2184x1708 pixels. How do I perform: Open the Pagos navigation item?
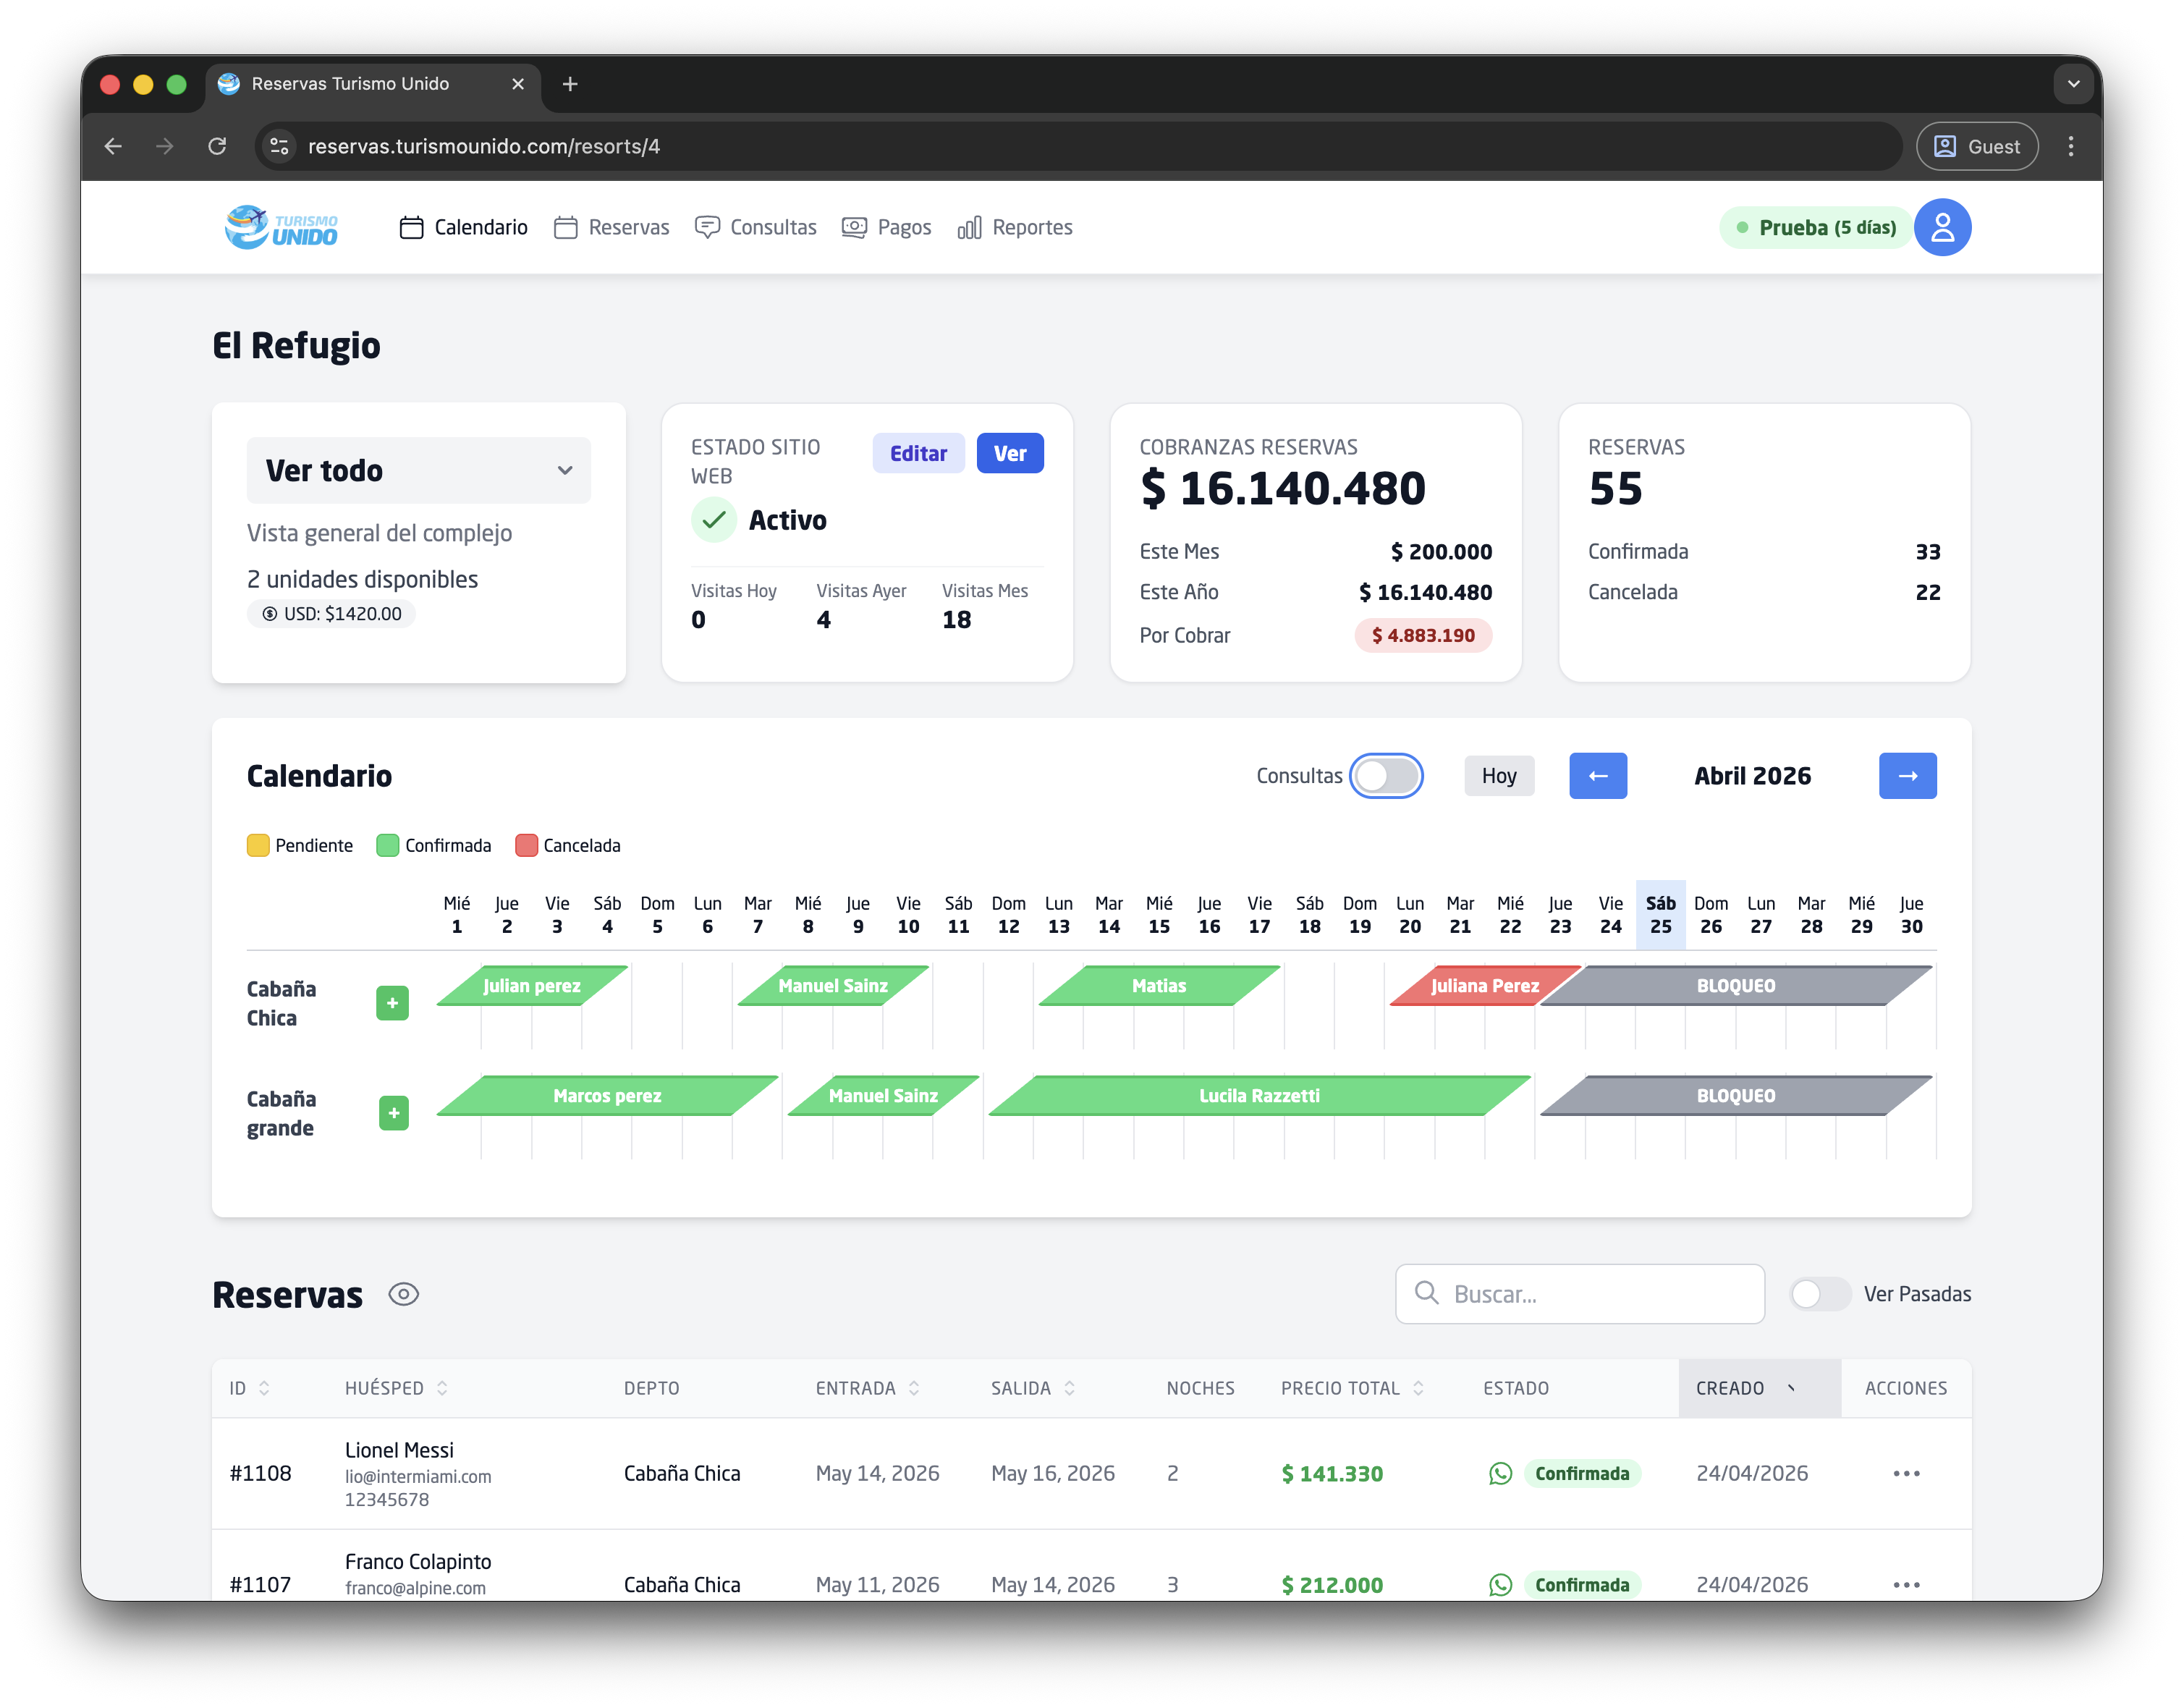click(x=886, y=228)
